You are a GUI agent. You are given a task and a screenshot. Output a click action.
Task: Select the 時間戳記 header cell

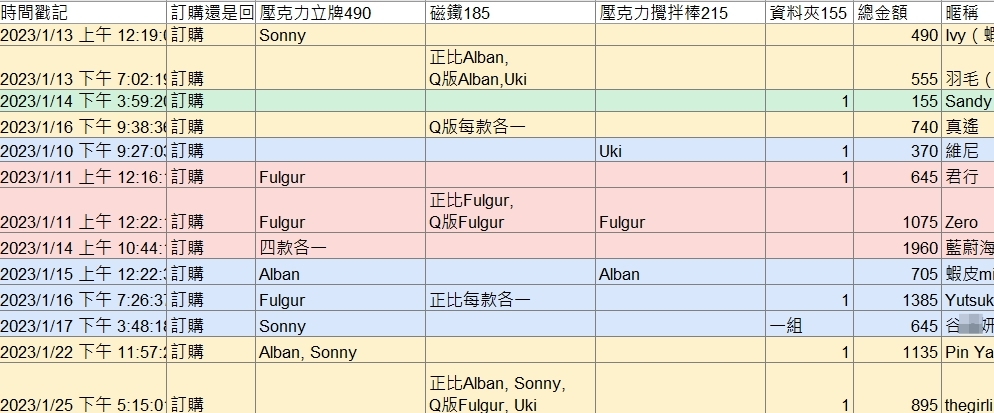click(x=83, y=13)
